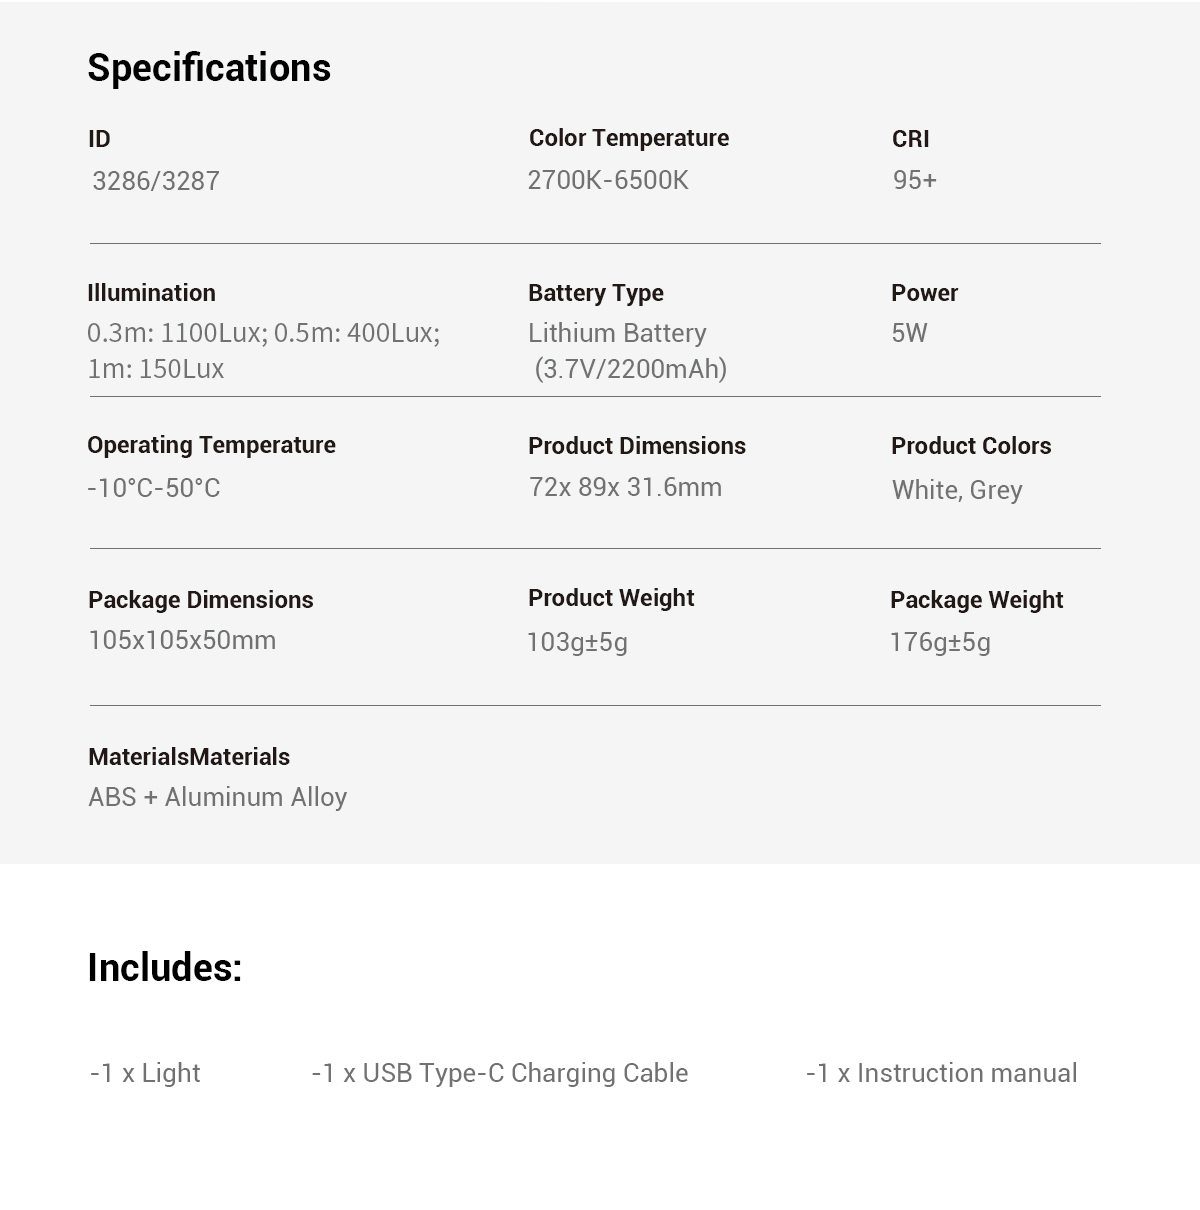The width and height of the screenshot is (1200, 1210).
Task: Click the 1m: 150Lux illumination text
Action: (156, 369)
